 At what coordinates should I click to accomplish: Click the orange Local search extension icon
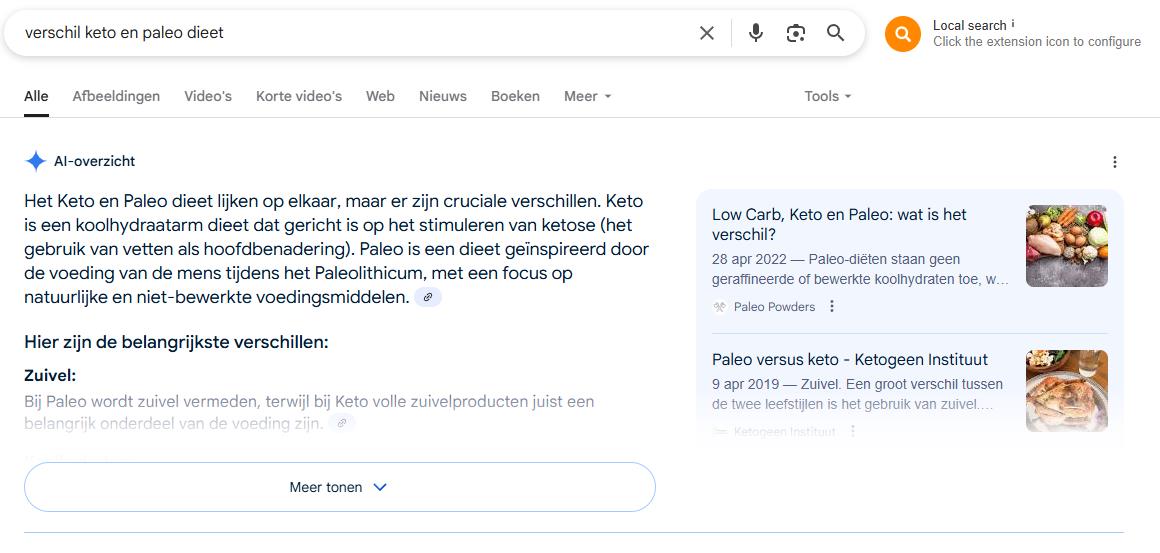[903, 34]
